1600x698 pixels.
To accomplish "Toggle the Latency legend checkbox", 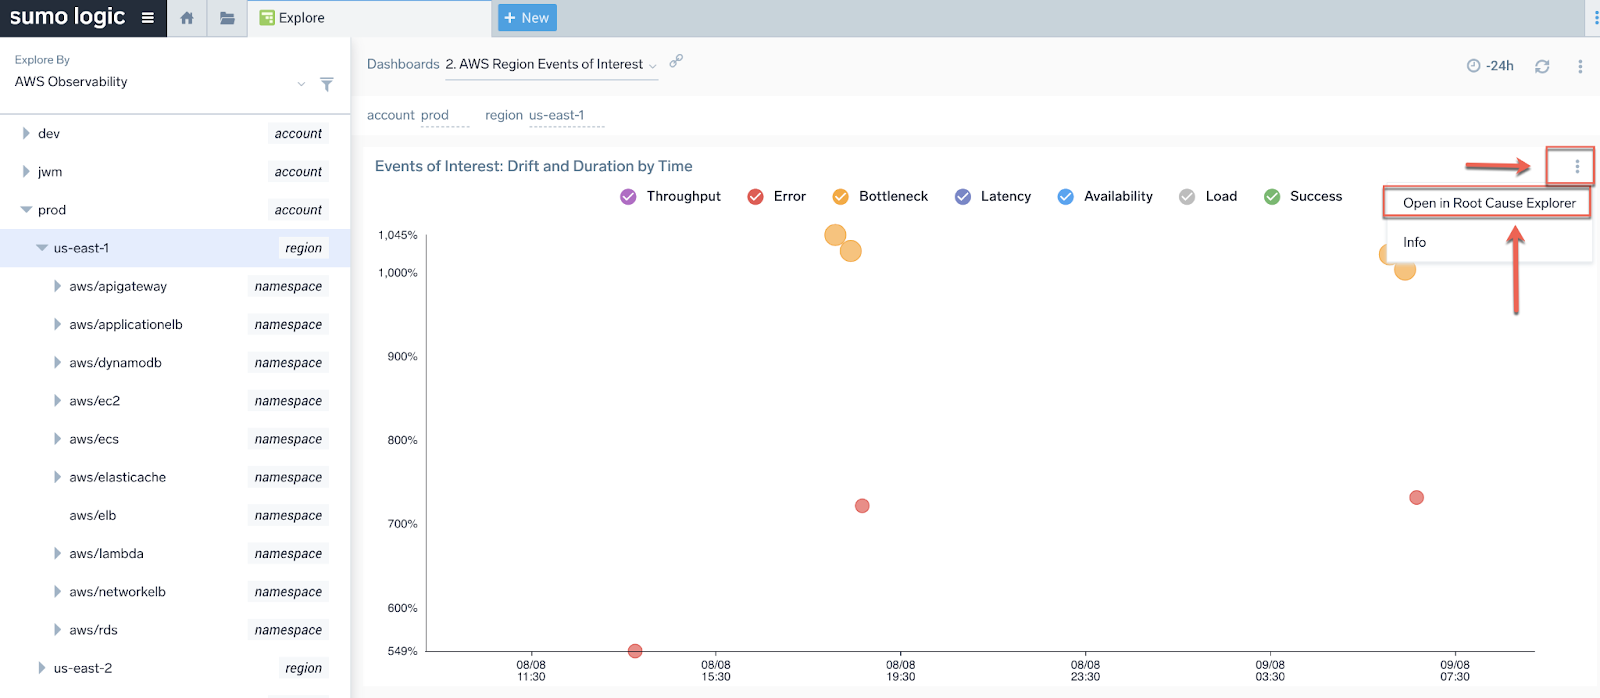I will click(x=963, y=197).
